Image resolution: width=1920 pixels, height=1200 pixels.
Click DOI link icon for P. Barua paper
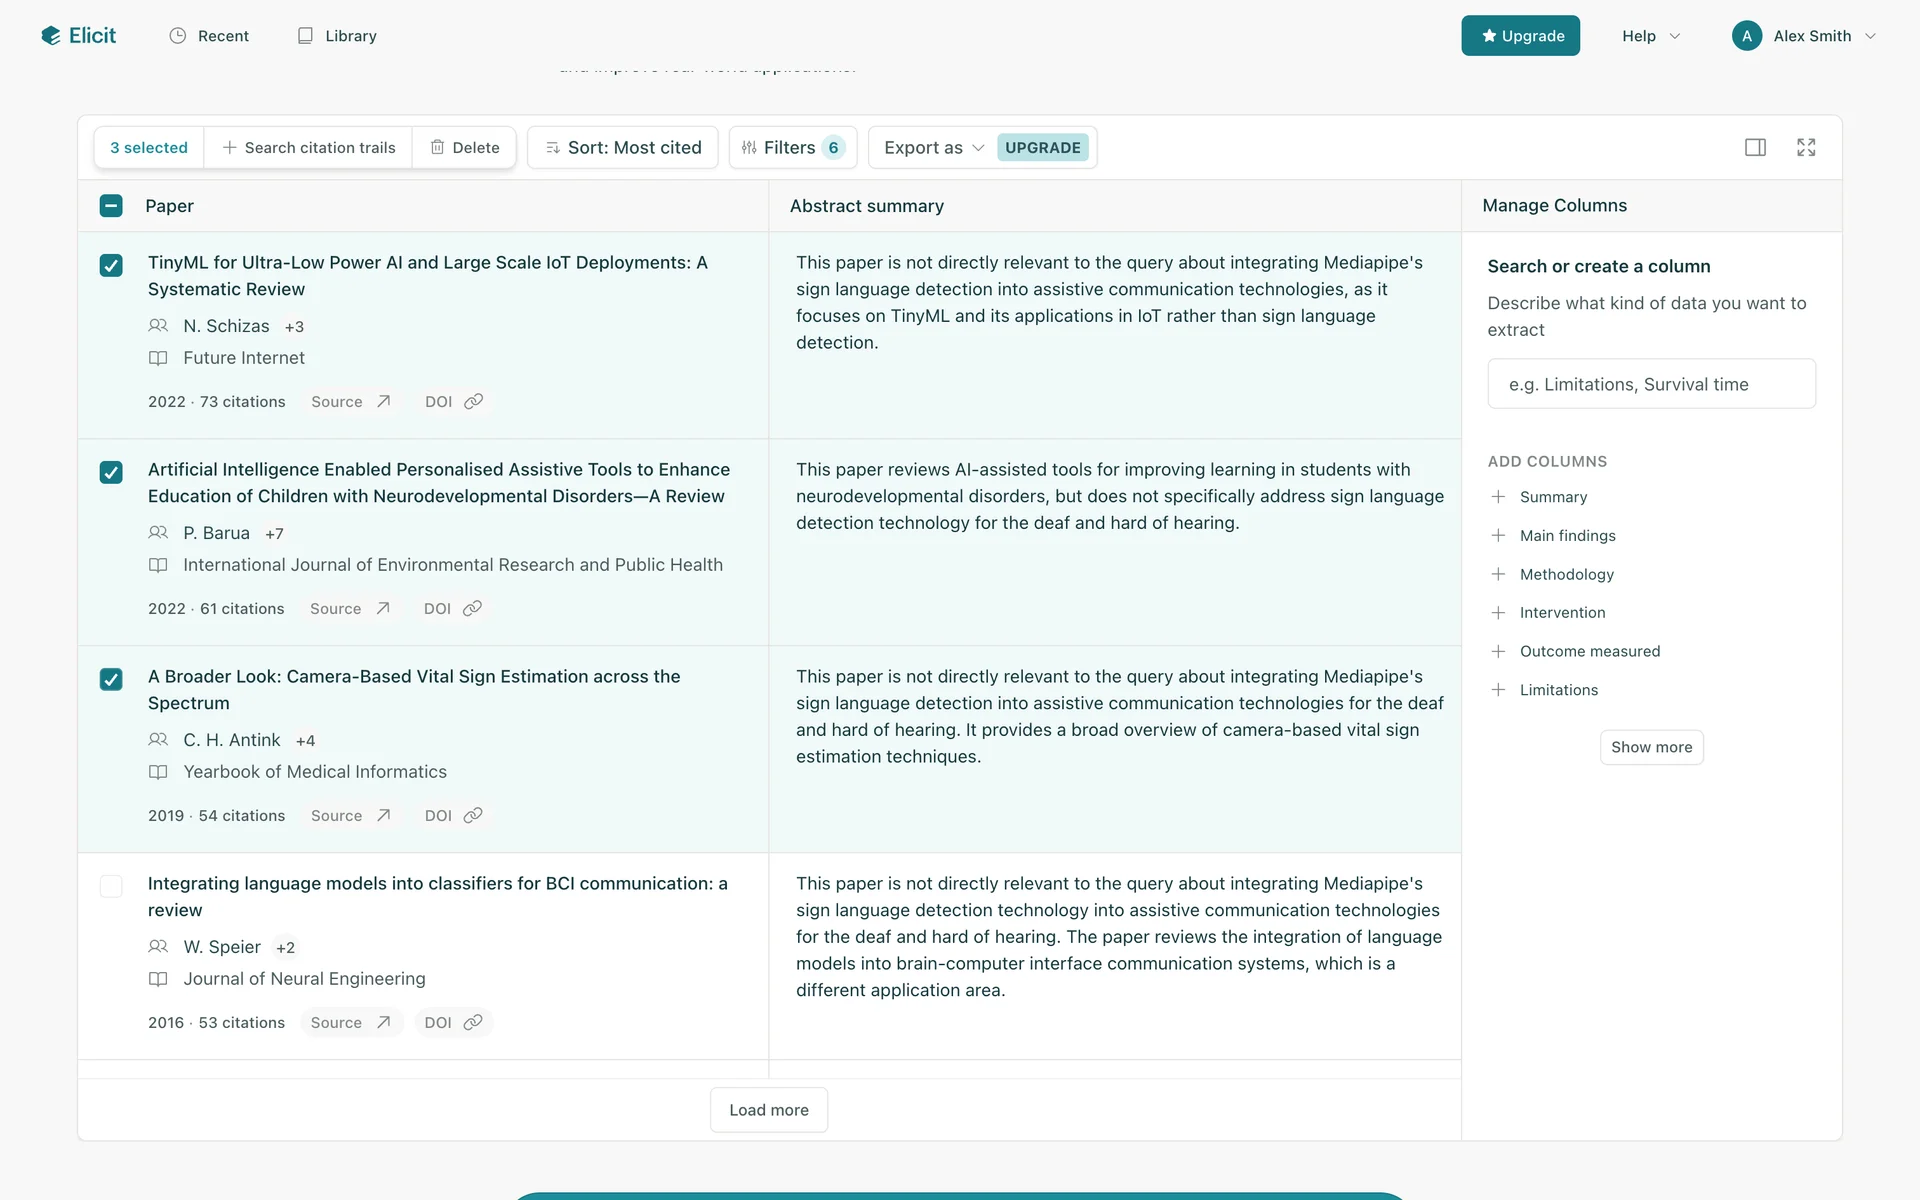tap(472, 608)
